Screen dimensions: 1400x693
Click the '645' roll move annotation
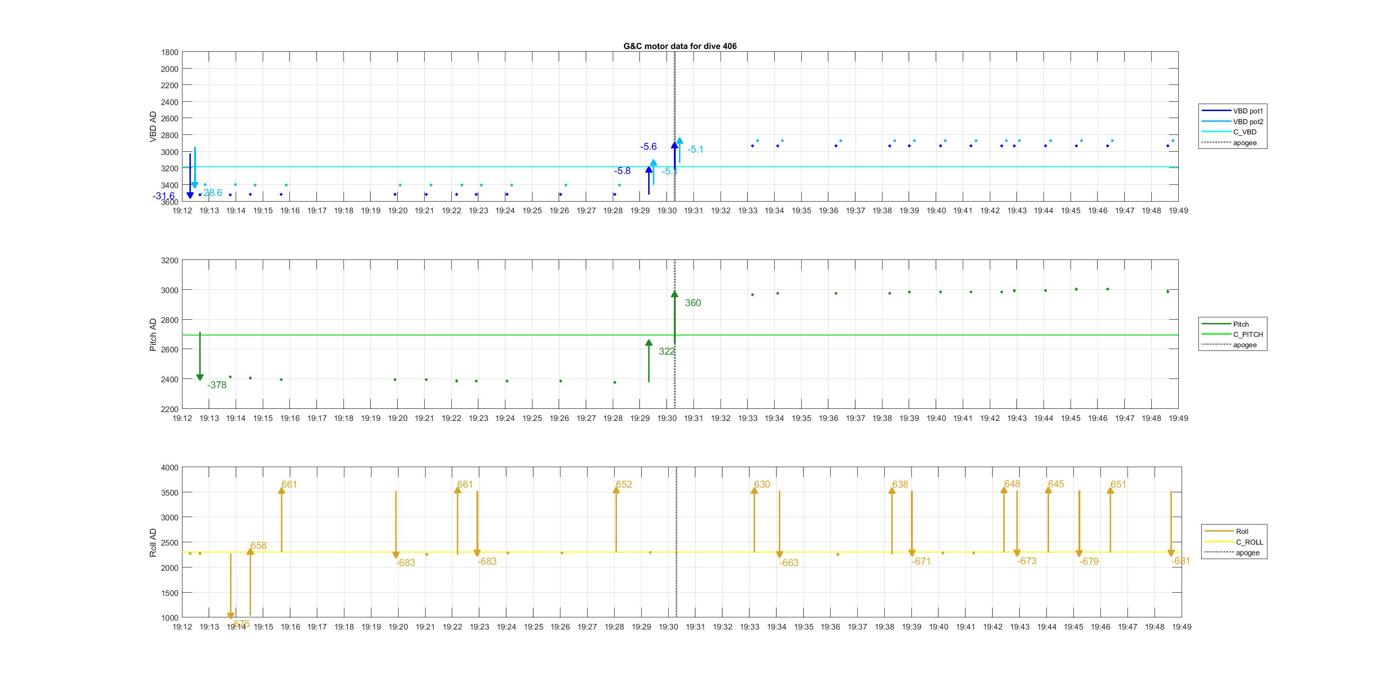click(1056, 484)
